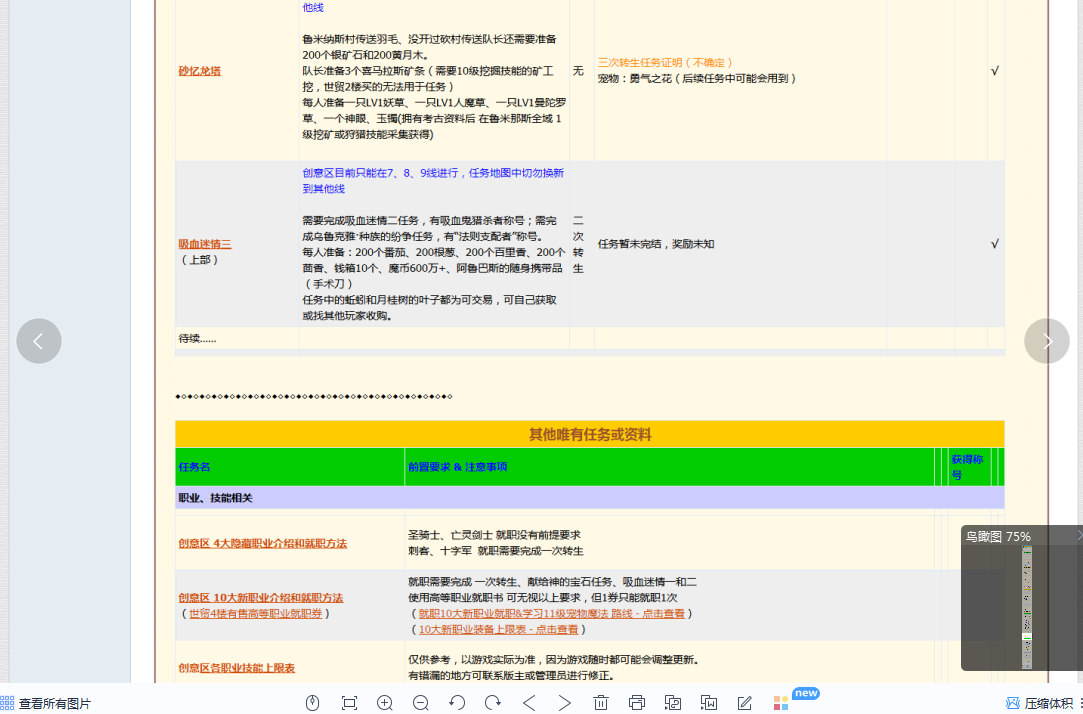Rotate image clockwise
1083x714 pixels.
coord(493,703)
